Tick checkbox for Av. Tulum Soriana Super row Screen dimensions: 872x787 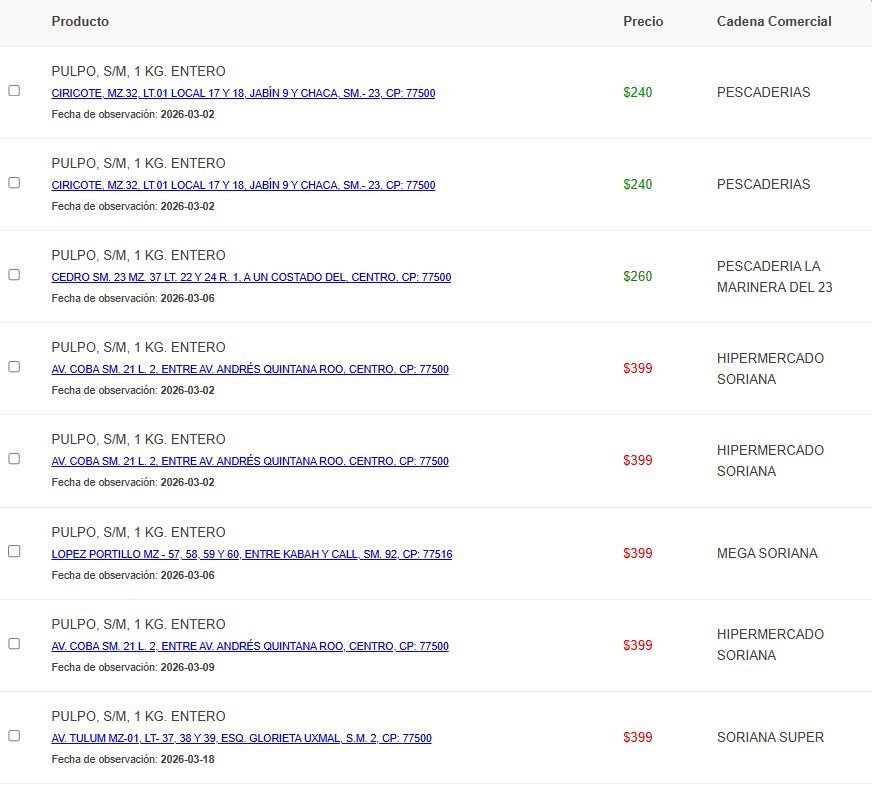click(14, 735)
